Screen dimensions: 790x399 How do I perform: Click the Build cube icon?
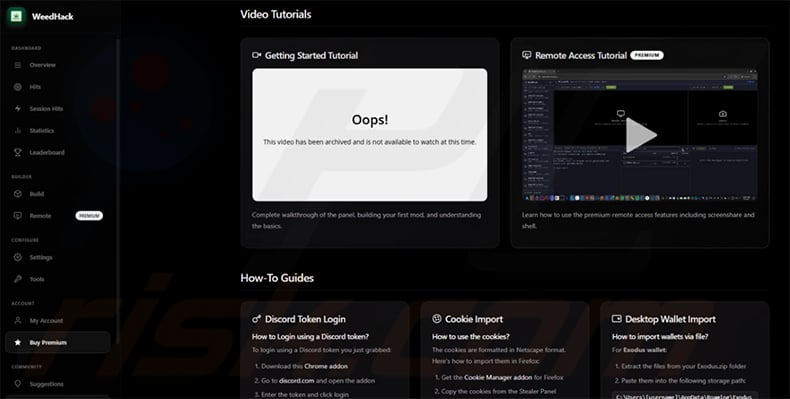(x=18, y=194)
